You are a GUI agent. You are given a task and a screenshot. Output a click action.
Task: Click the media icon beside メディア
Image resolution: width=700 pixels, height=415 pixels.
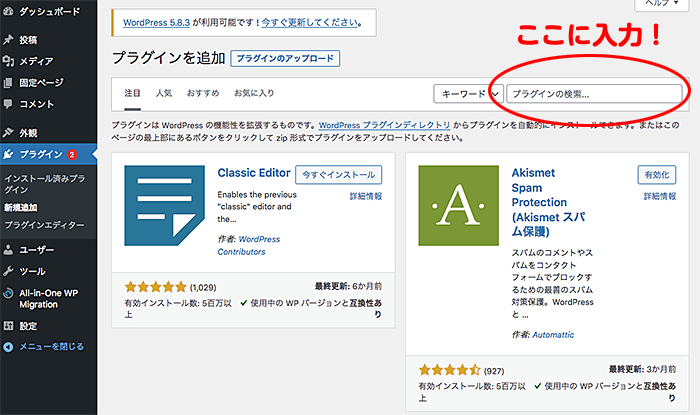pos(8,61)
